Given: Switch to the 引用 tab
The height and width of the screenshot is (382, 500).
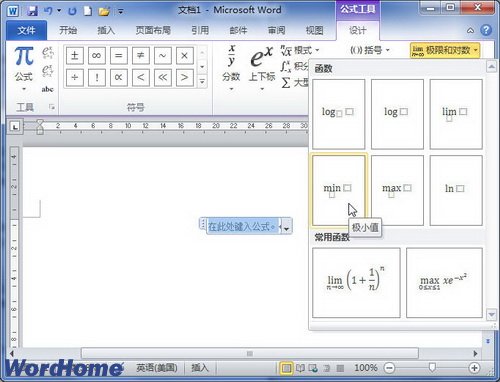Looking at the screenshot, I should point(200,30).
